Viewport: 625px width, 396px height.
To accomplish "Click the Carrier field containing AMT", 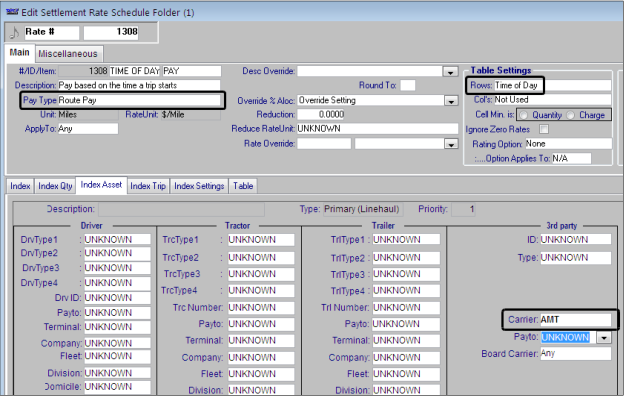I will pyautogui.click(x=575, y=320).
